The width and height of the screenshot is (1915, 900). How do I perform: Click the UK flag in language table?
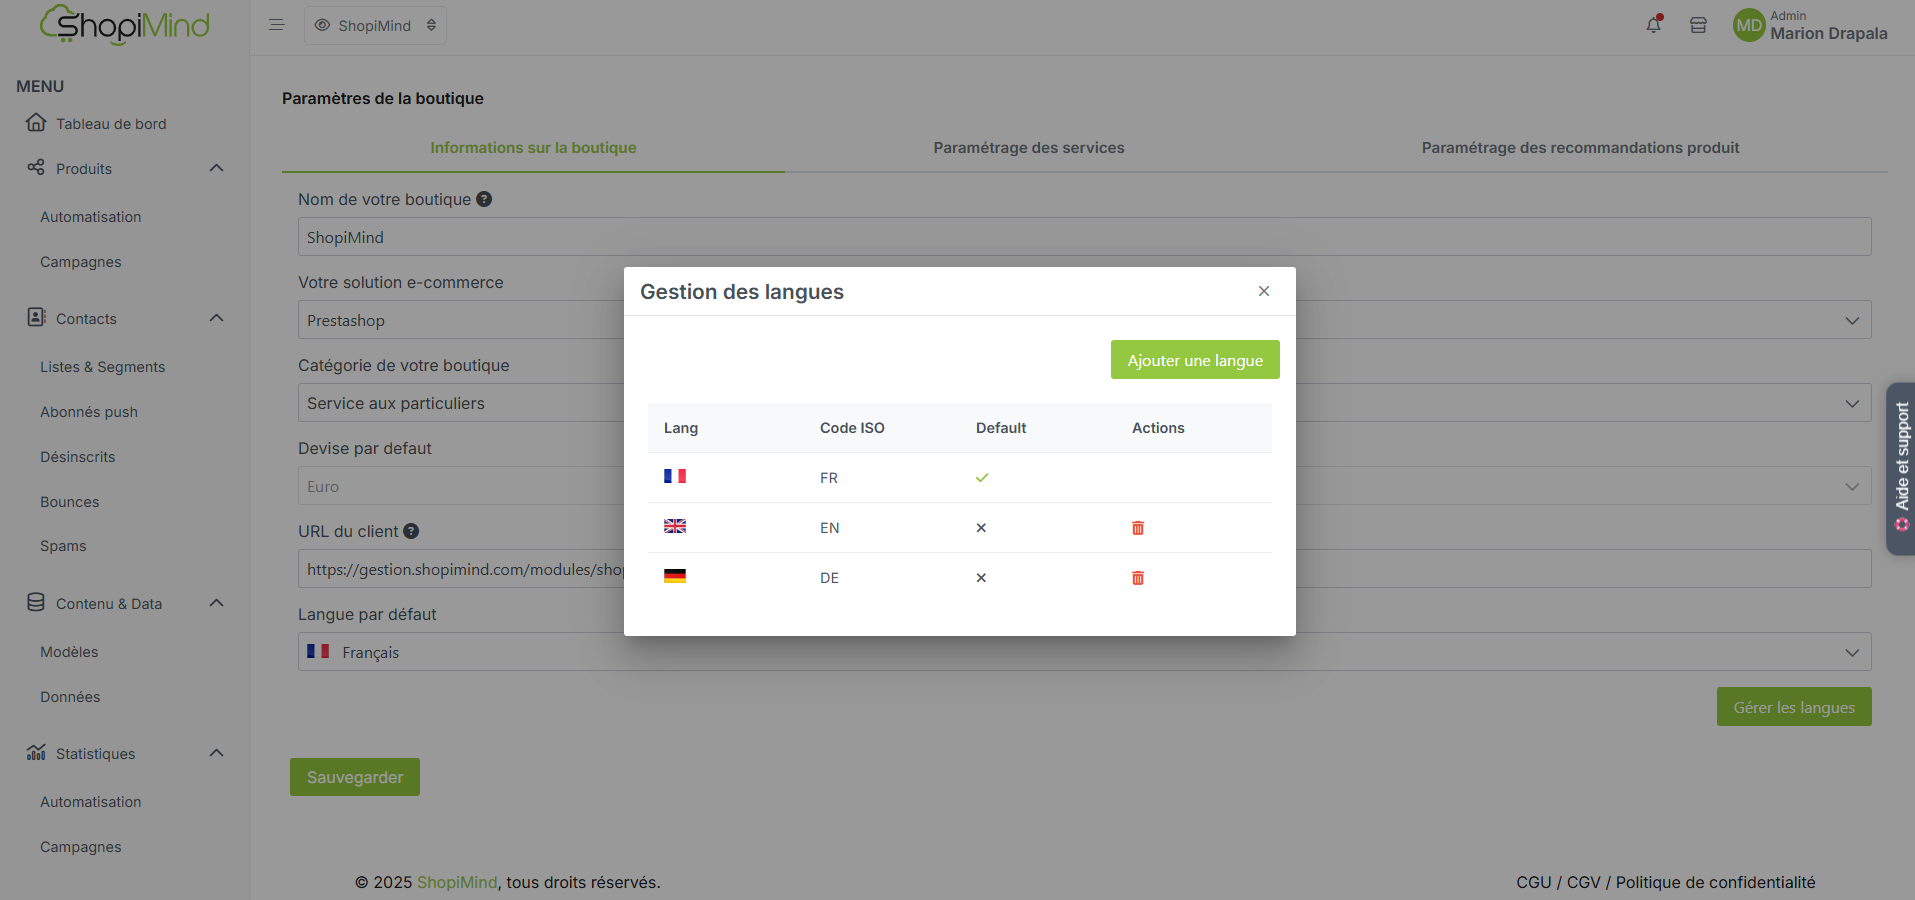[x=675, y=526]
